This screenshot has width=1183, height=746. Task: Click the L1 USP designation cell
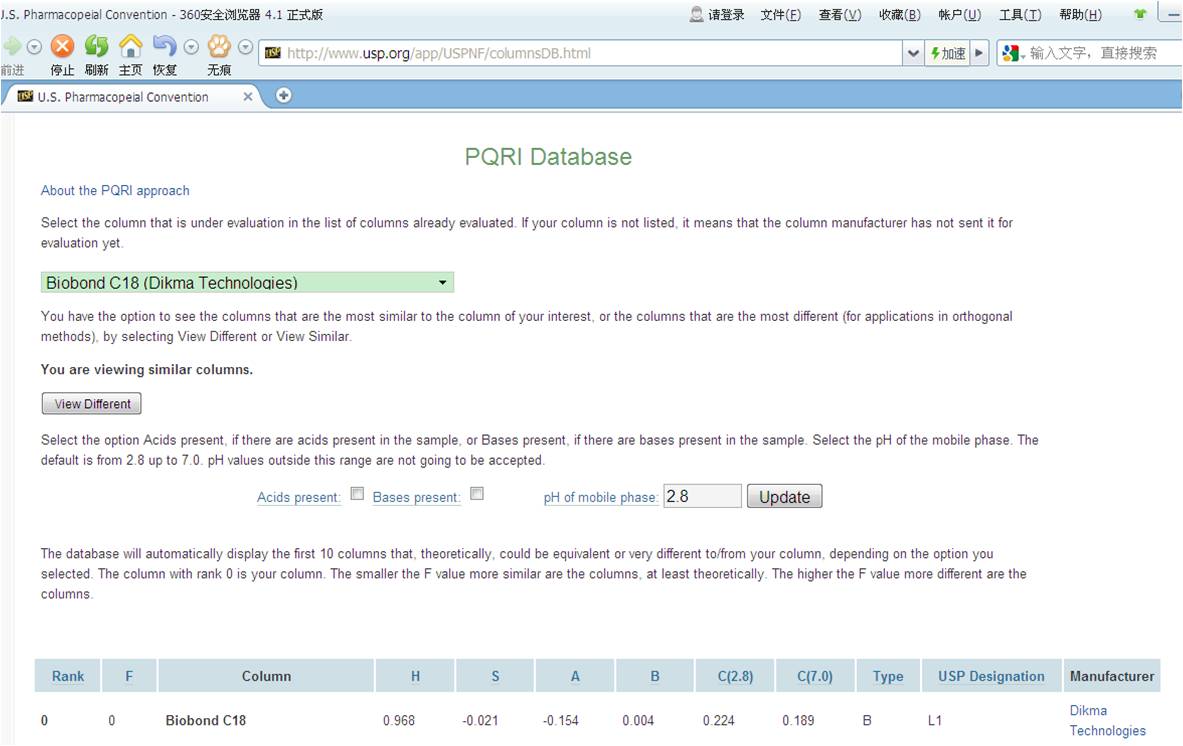[x=935, y=720]
